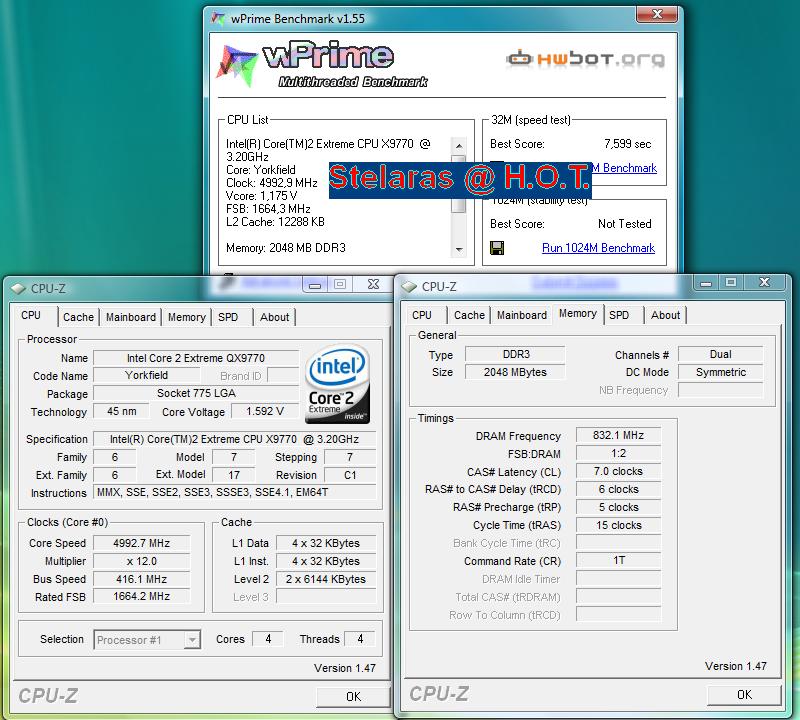Click the 32M best score '7,599 sec'
This screenshot has width=800, height=720.
(x=628, y=144)
